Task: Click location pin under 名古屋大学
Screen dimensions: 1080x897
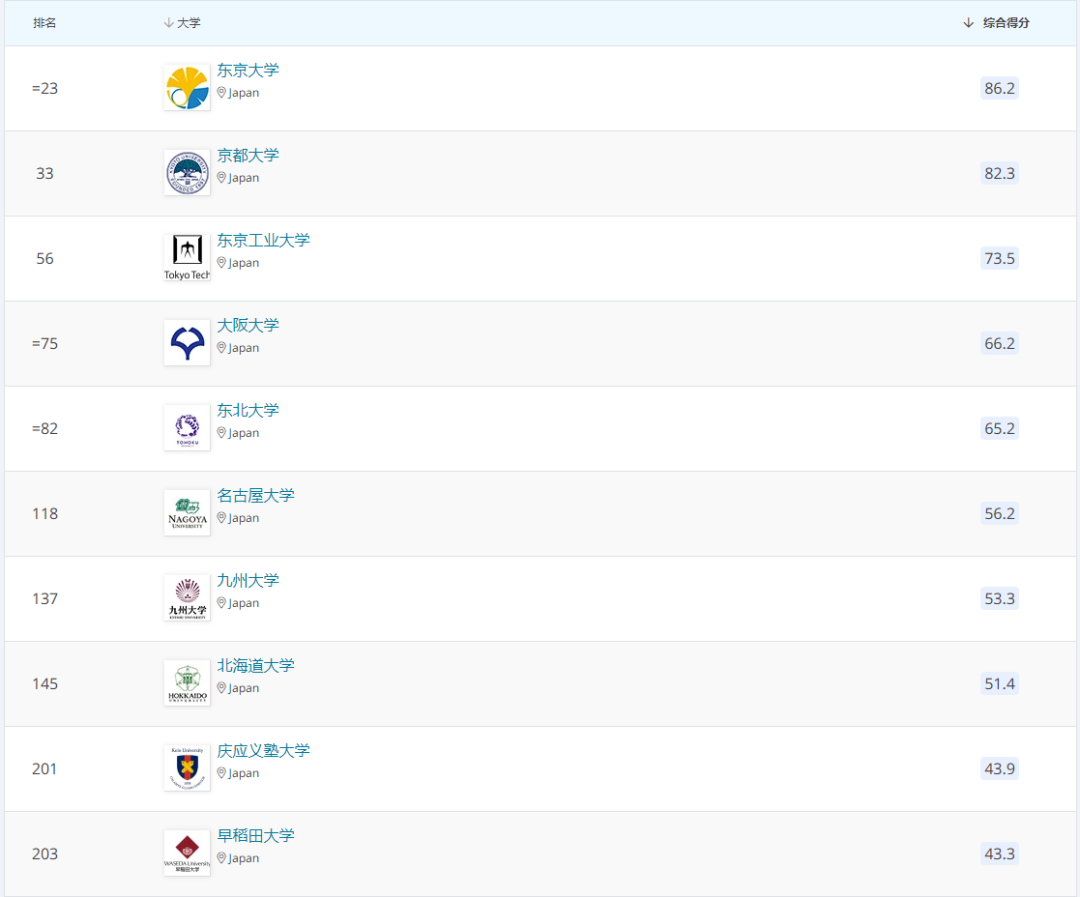Action: click(222, 517)
